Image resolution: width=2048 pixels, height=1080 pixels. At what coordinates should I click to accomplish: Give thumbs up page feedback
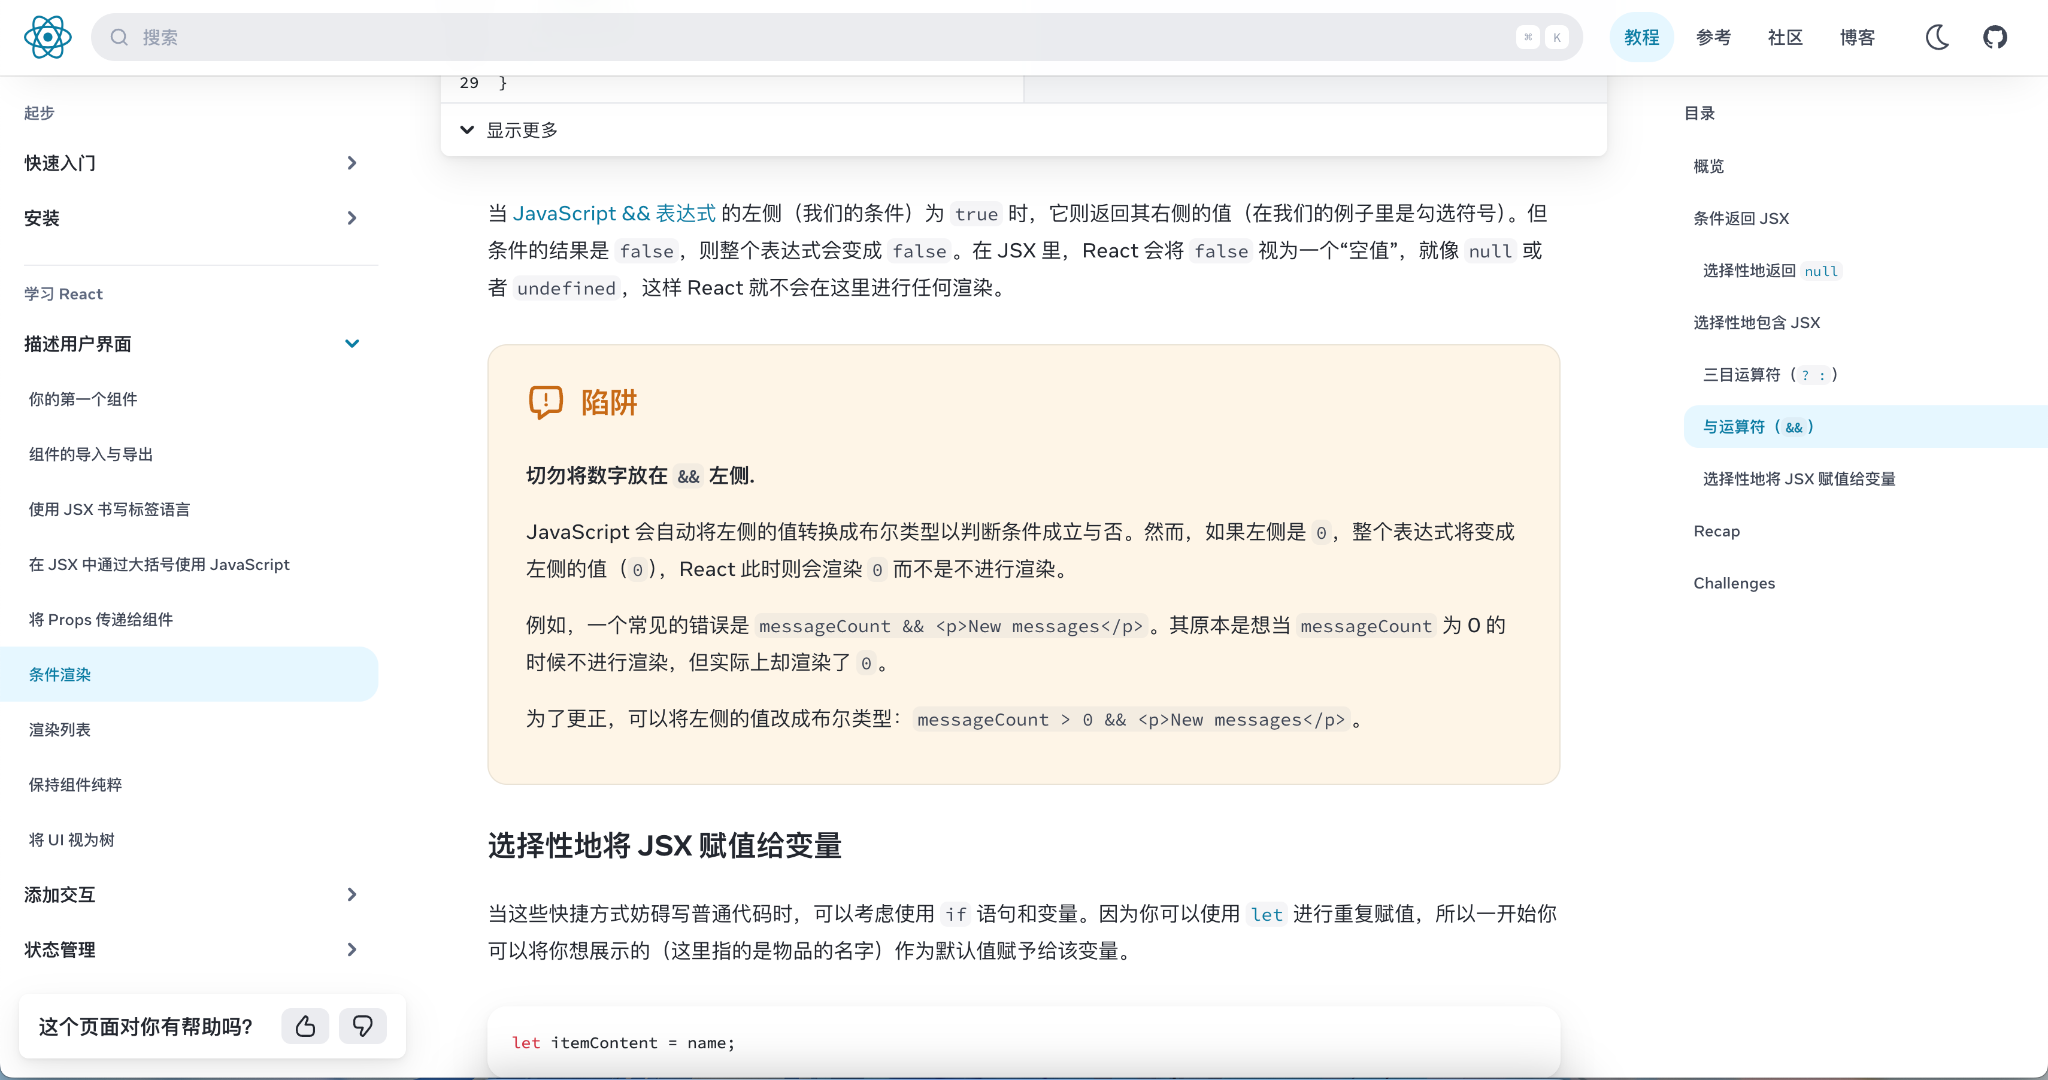coord(306,1026)
